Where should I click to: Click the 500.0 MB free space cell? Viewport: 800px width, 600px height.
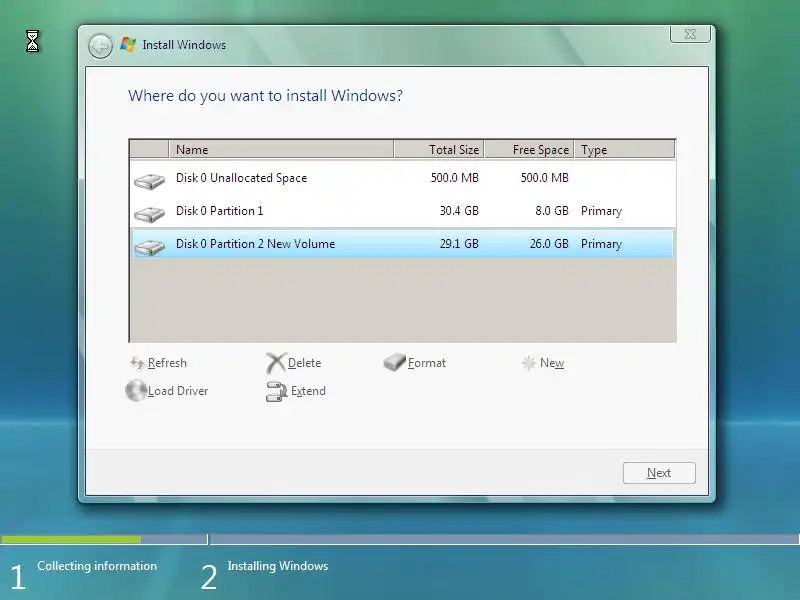point(544,178)
